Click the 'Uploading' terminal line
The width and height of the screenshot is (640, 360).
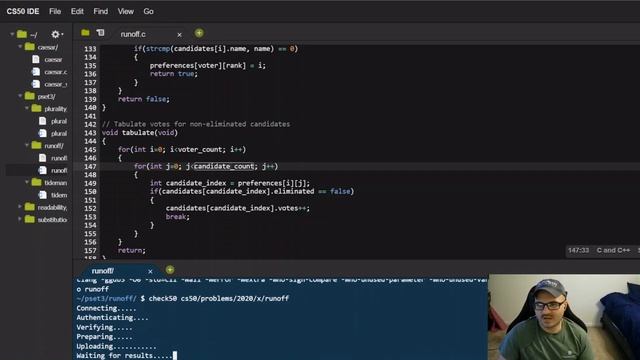click(x=116, y=346)
